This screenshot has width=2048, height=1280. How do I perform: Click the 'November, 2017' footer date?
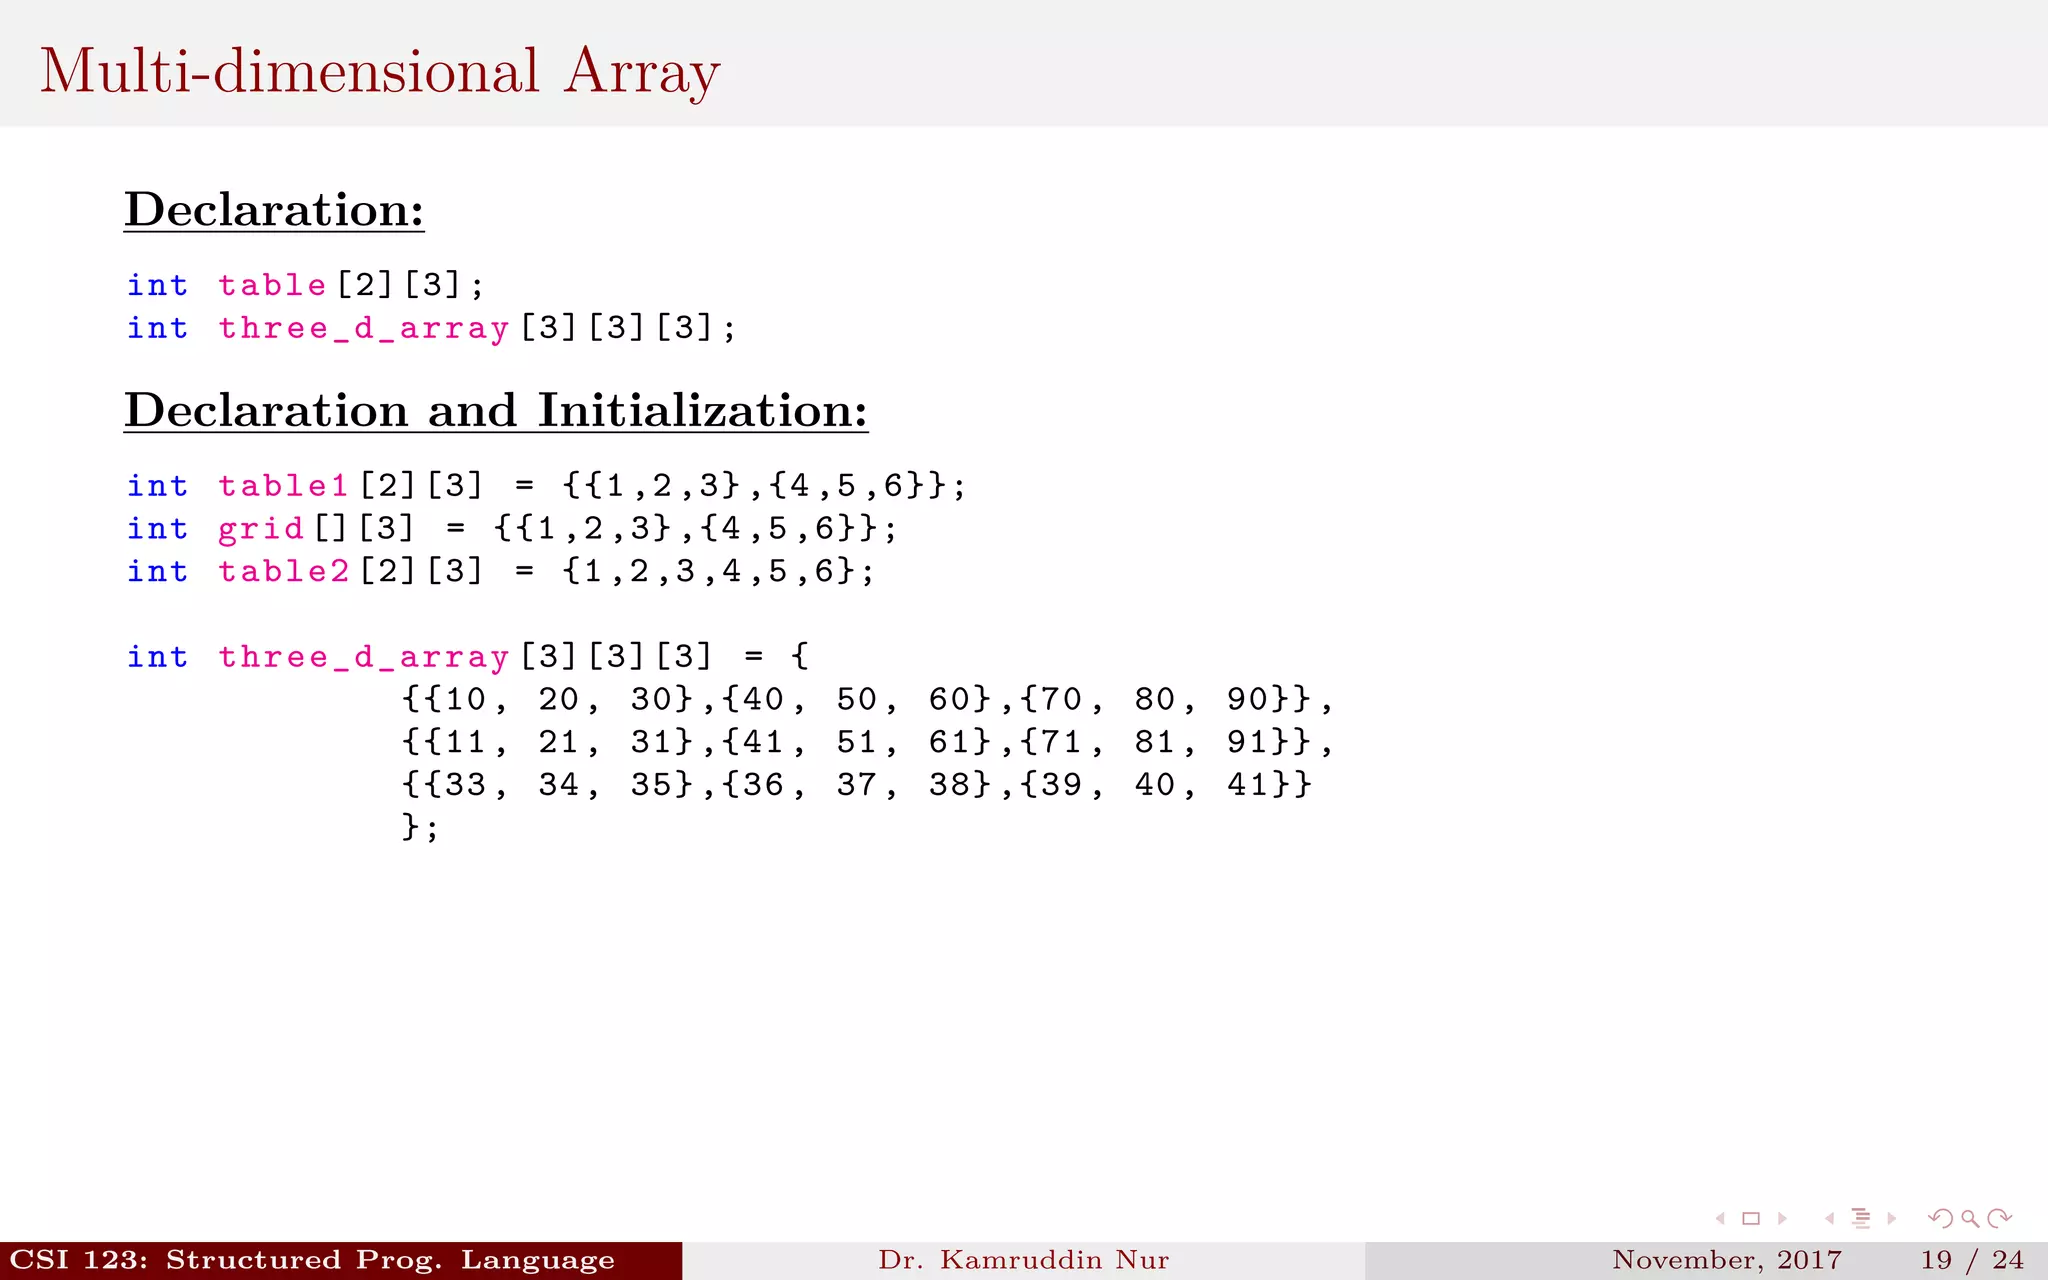[1727, 1260]
